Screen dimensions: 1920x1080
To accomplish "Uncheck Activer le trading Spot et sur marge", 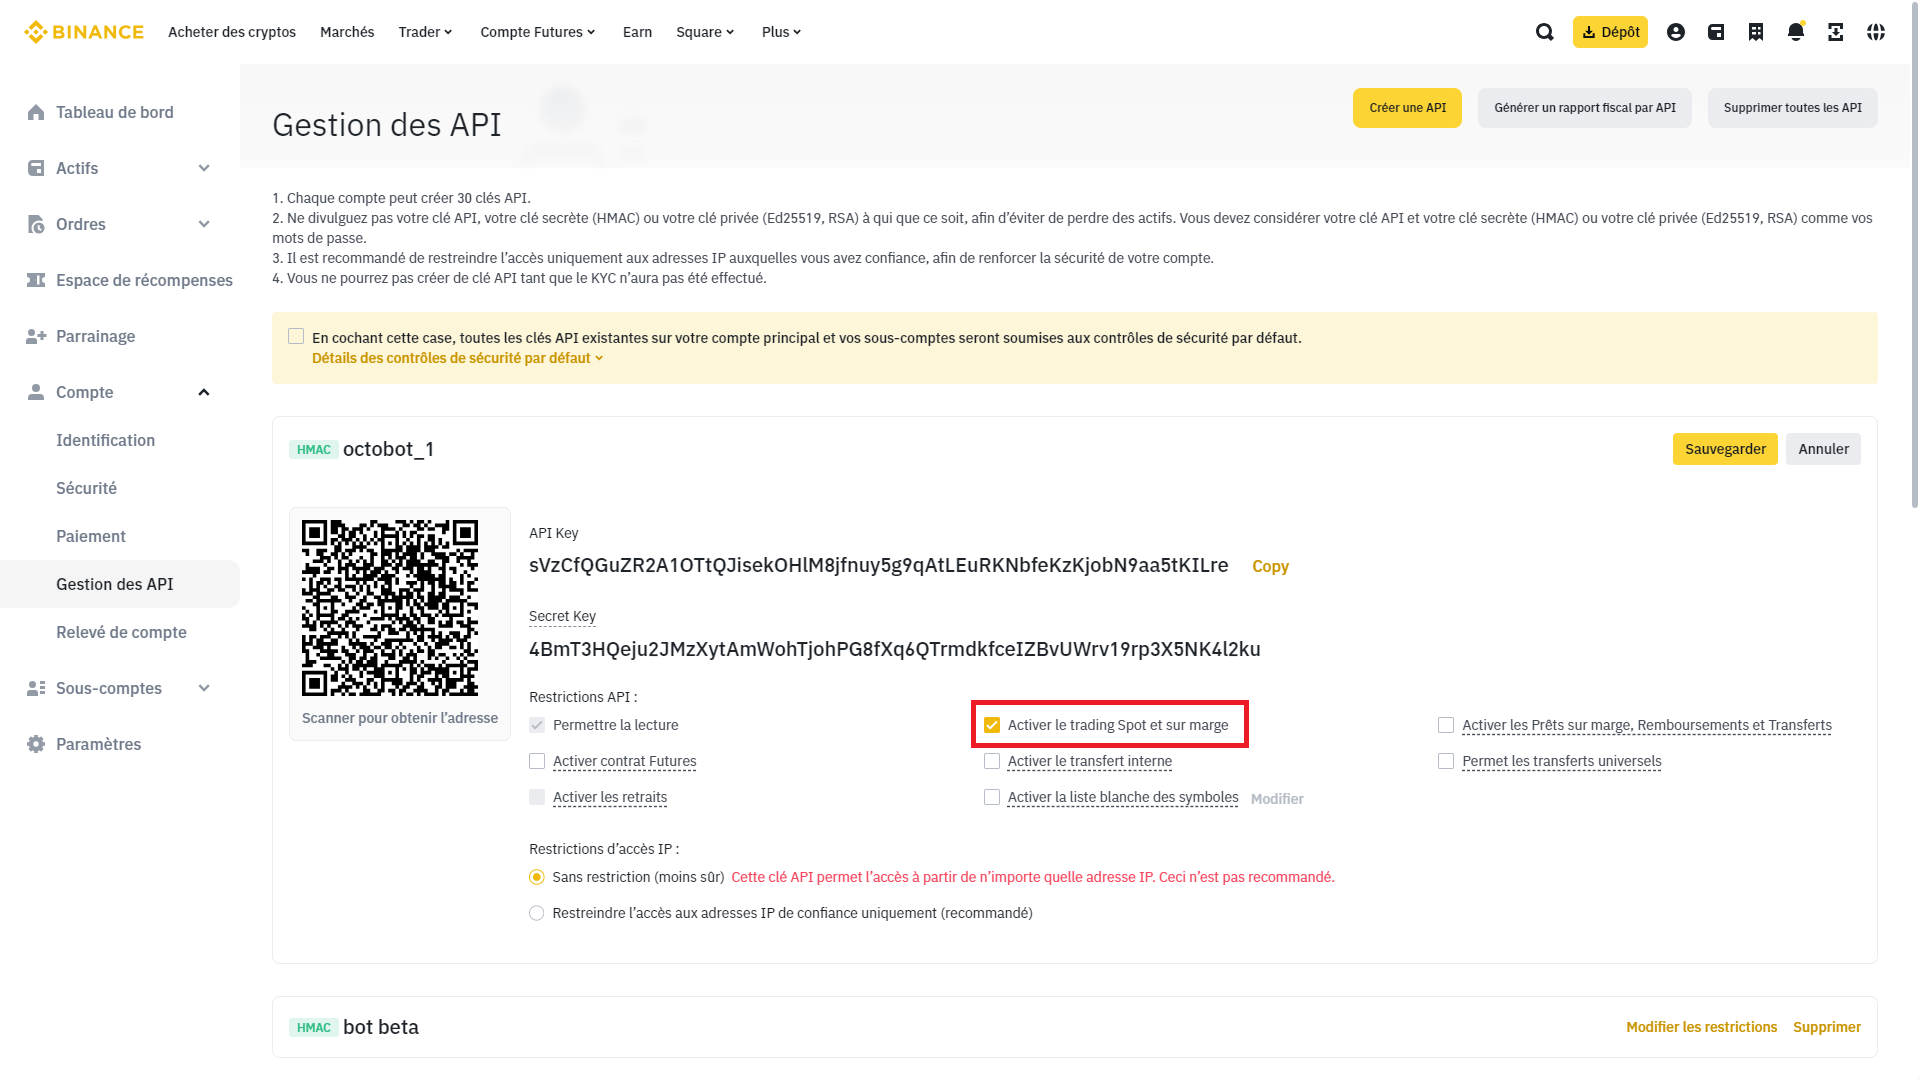I will [x=992, y=725].
